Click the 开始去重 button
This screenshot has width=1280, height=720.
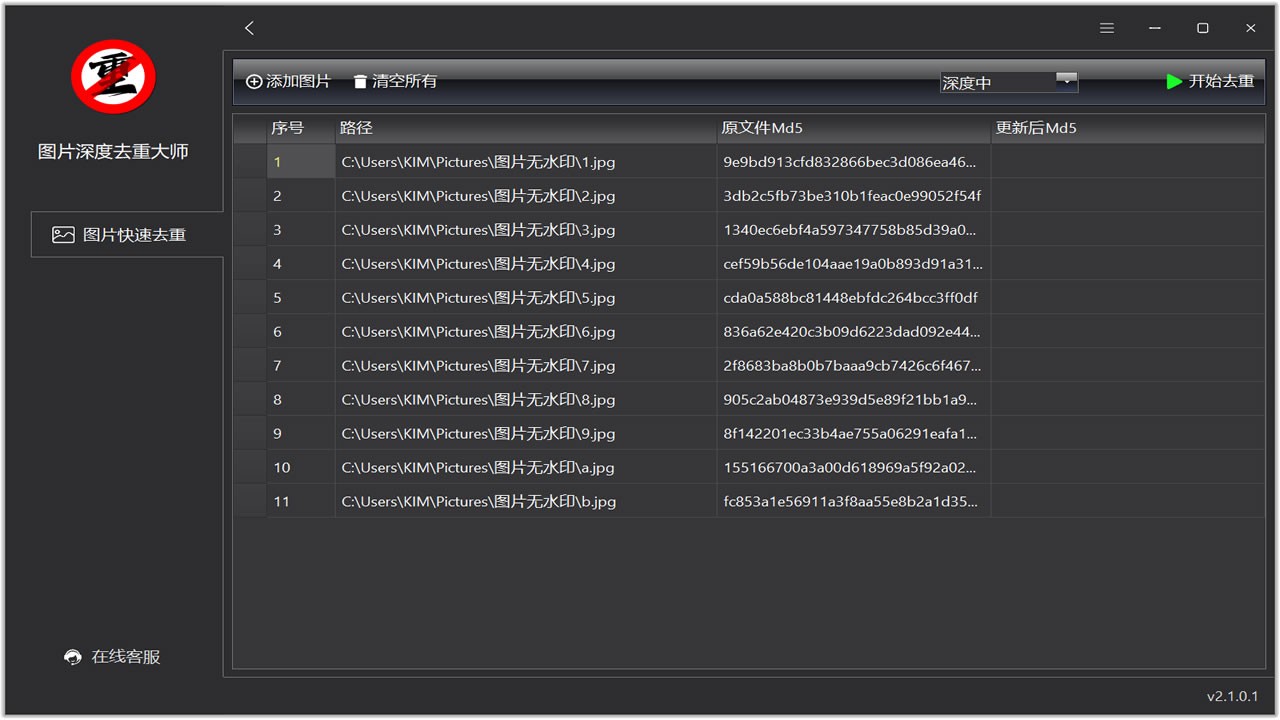click(x=1210, y=82)
